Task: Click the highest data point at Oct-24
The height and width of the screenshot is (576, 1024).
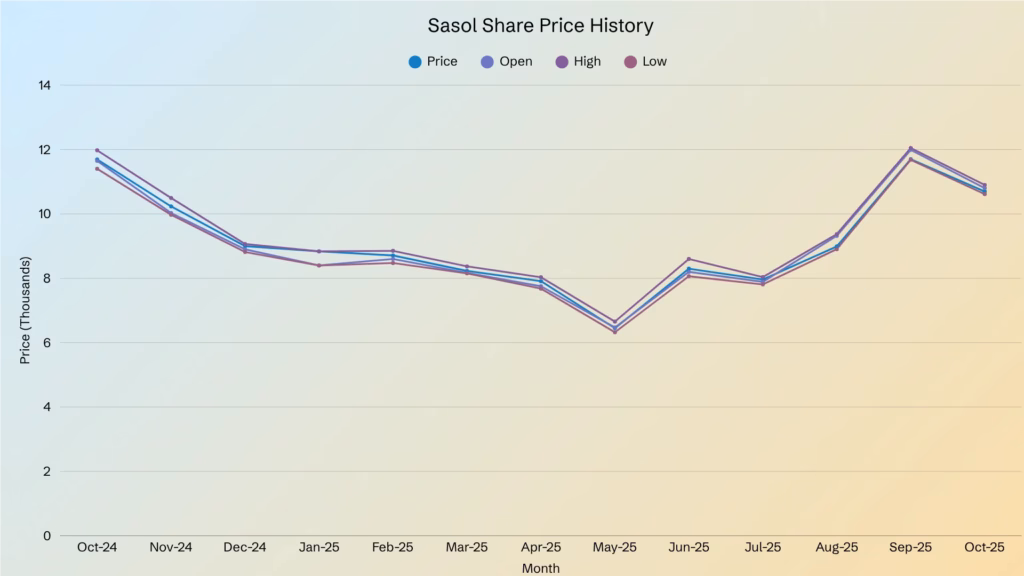Action: pyautogui.click(x=97, y=150)
